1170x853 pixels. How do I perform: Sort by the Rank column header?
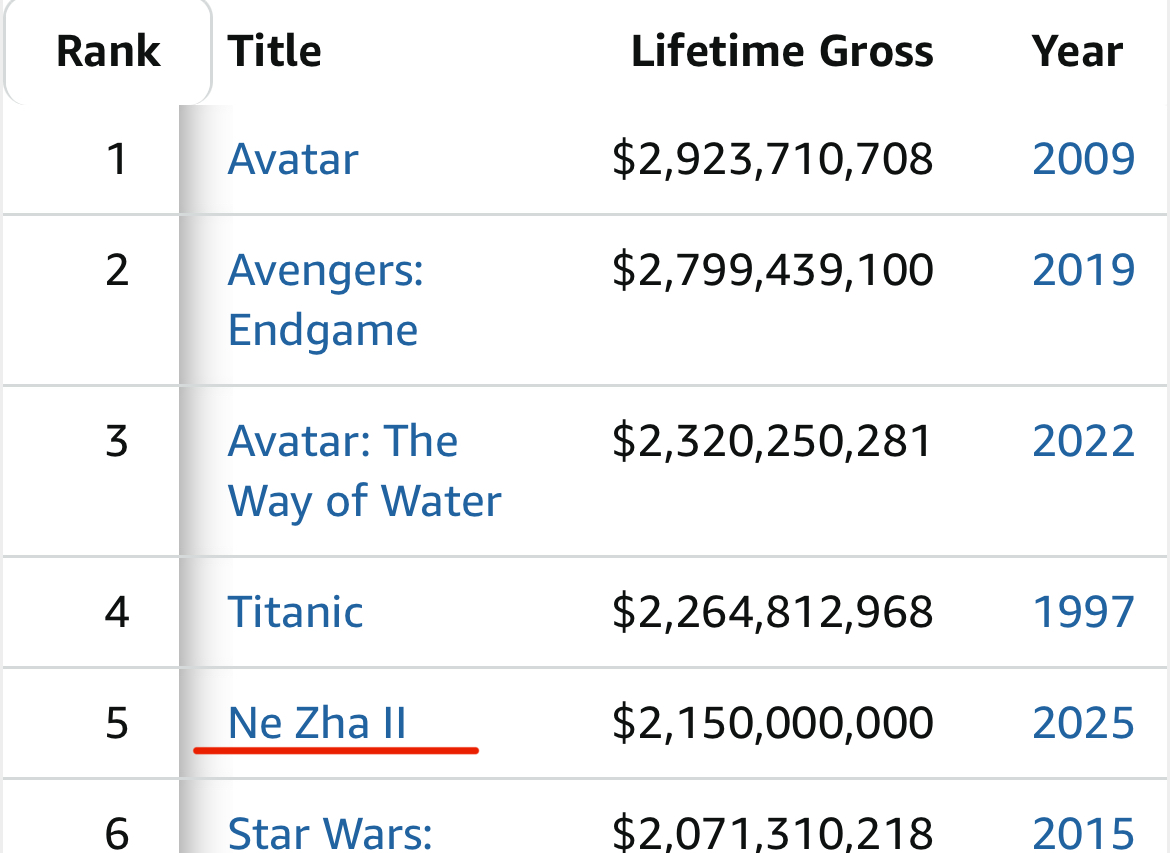tap(108, 52)
